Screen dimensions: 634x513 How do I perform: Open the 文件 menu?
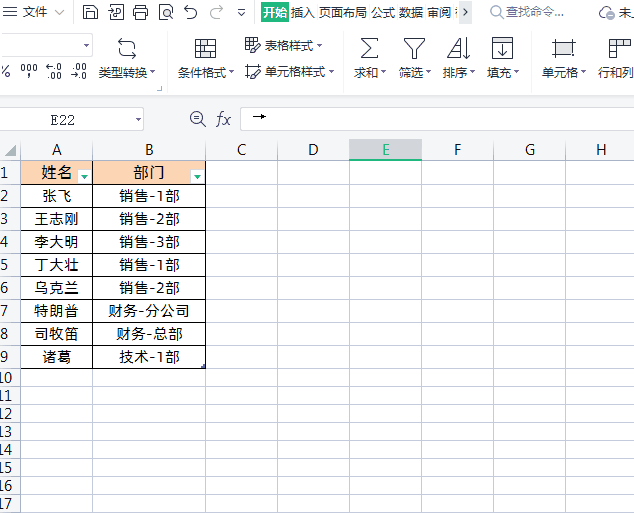coord(33,12)
